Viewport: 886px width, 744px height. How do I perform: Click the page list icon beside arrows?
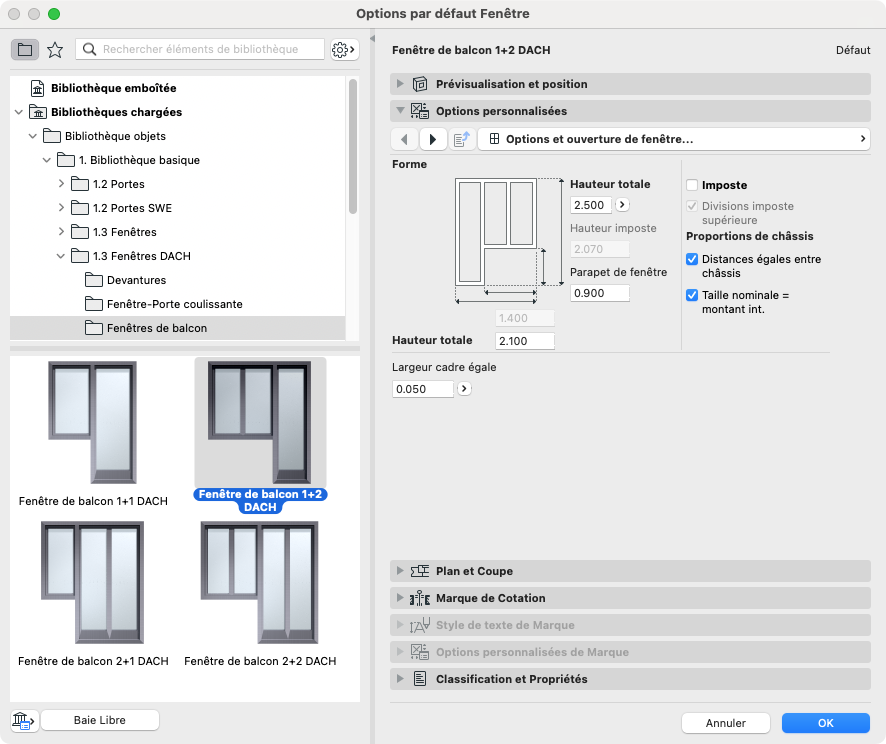coord(462,139)
